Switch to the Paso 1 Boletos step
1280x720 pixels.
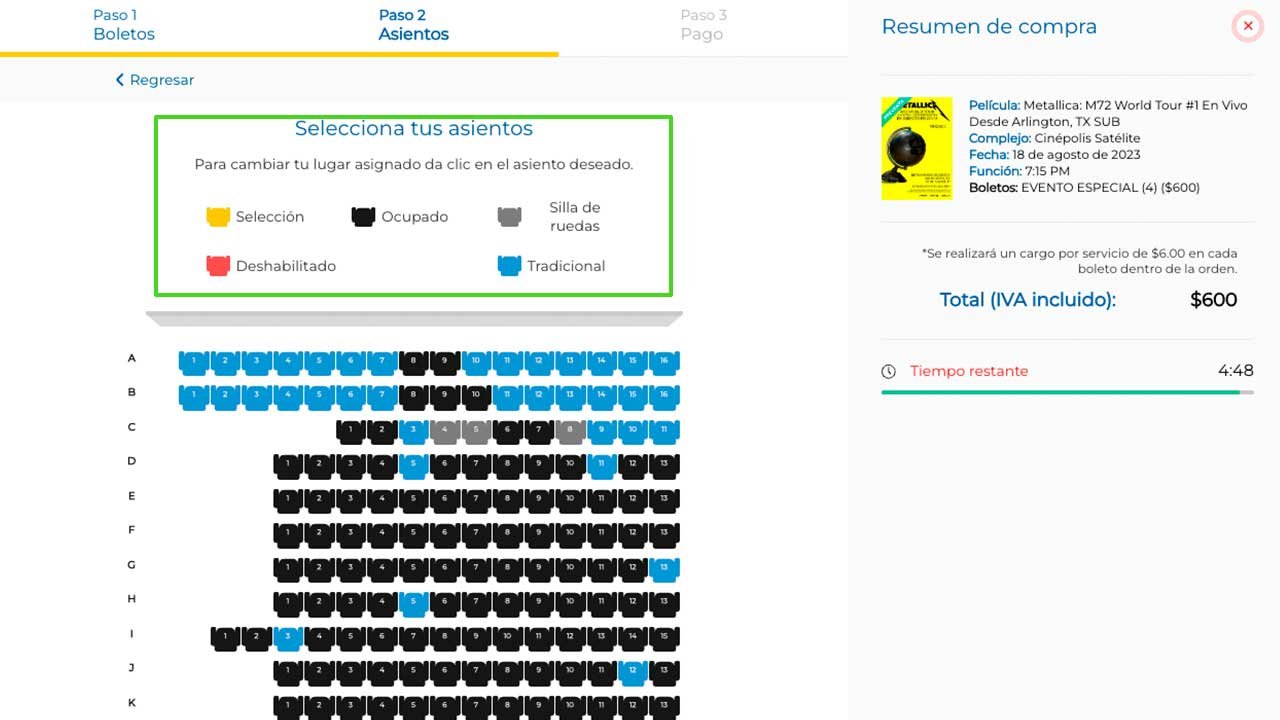click(x=123, y=24)
